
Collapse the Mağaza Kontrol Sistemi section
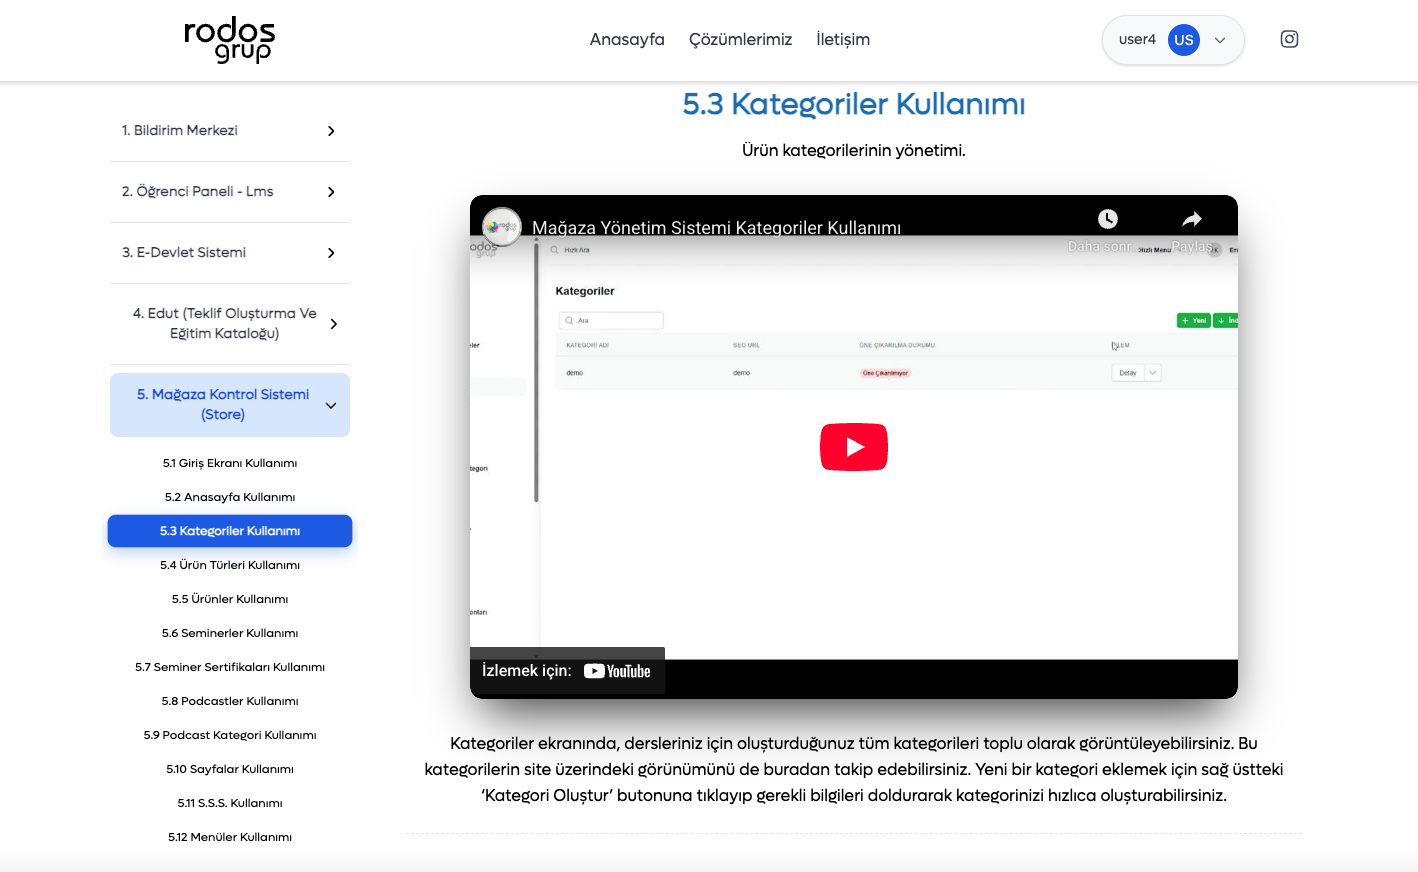click(331, 405)
